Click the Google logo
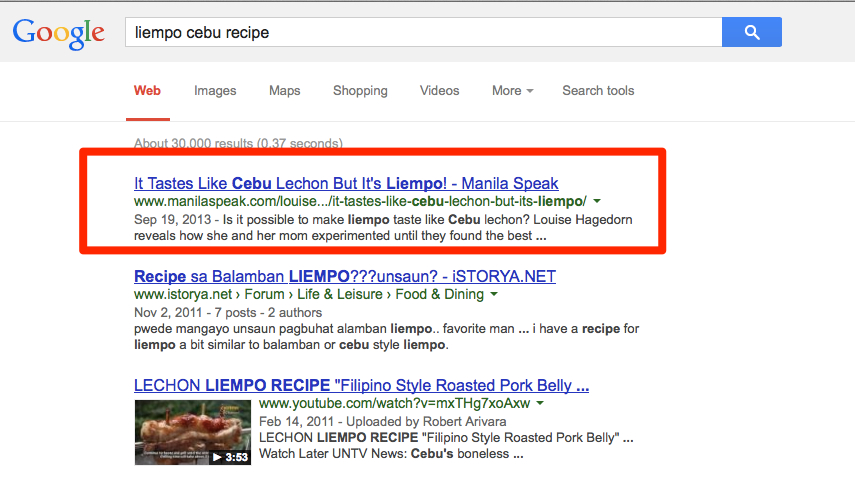Image resolution: width=855 pixels, height=480 pixels. click(x=58, y=33)
